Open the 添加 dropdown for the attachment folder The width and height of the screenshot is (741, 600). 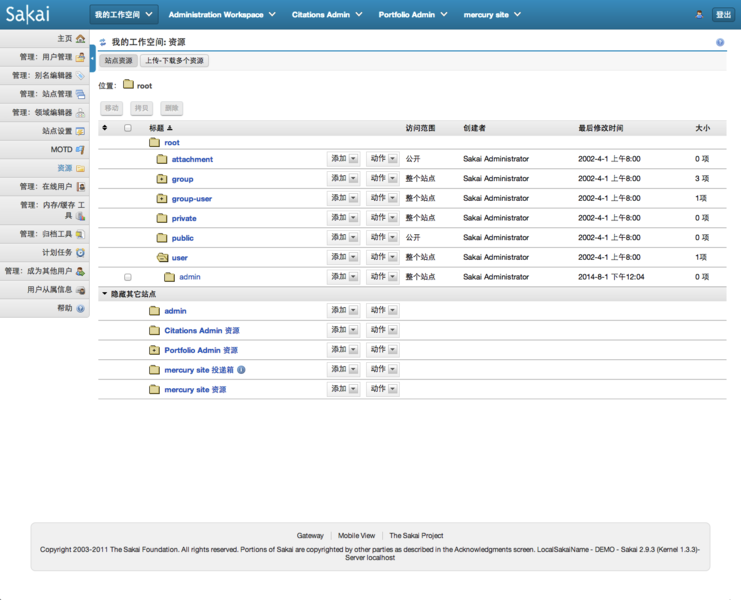click(x=344, y=159)
